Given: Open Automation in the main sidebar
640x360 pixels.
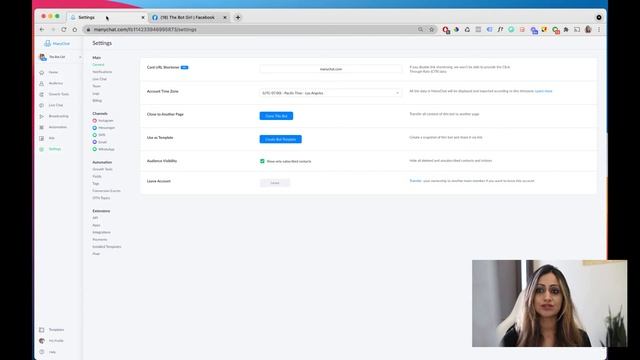Looking at the screenshot, I should (x=58, y=127).
